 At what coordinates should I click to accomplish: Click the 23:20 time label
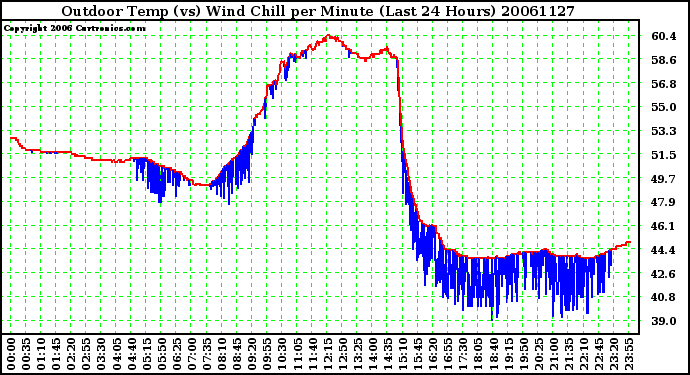pos(614,354)
